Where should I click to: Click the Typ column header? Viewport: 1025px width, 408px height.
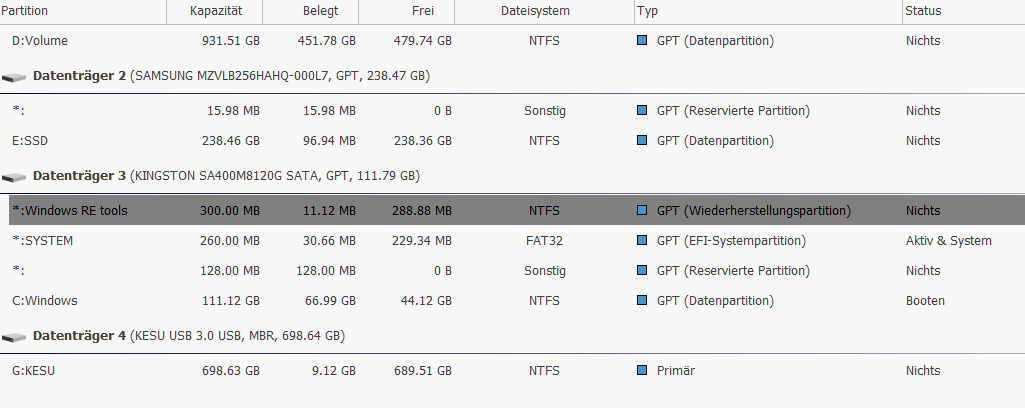click(768, 11)
